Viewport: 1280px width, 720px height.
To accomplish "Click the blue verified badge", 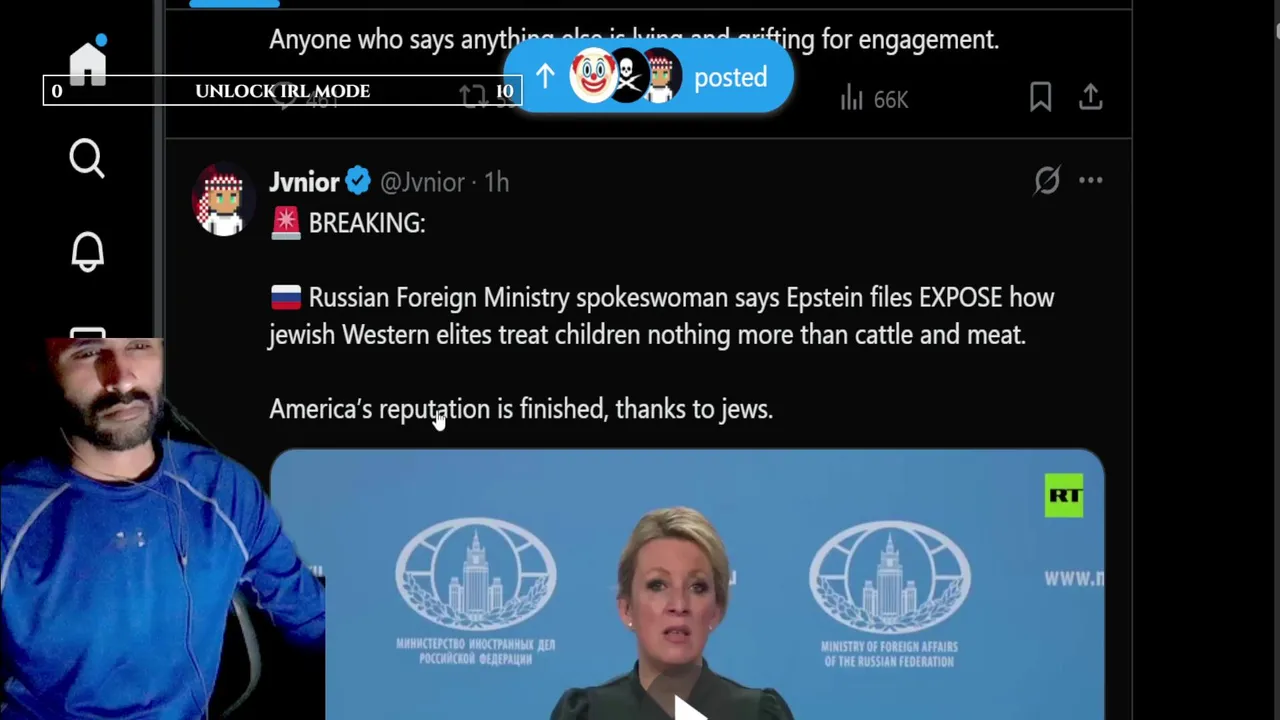I will 358,182.
